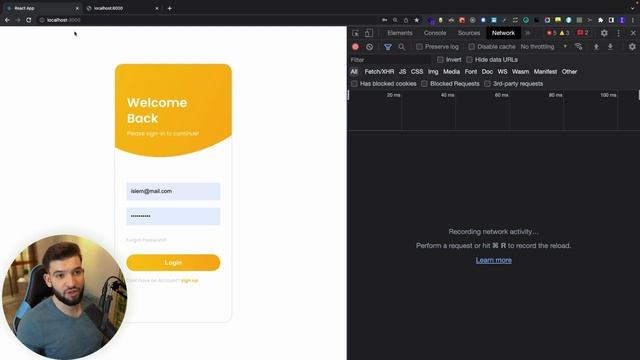Click the network Filter text box
Viewport: 640px width, 360px height.
point(390,60)
